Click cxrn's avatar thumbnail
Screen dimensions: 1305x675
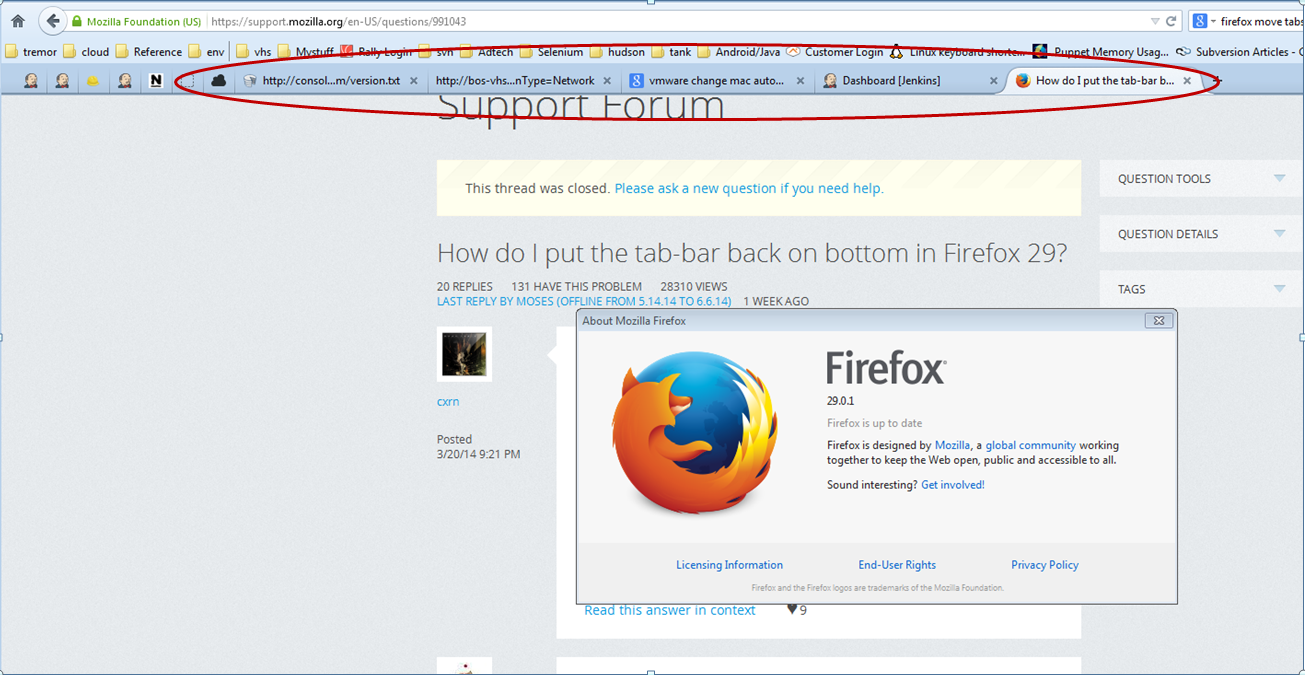(464, 354)
